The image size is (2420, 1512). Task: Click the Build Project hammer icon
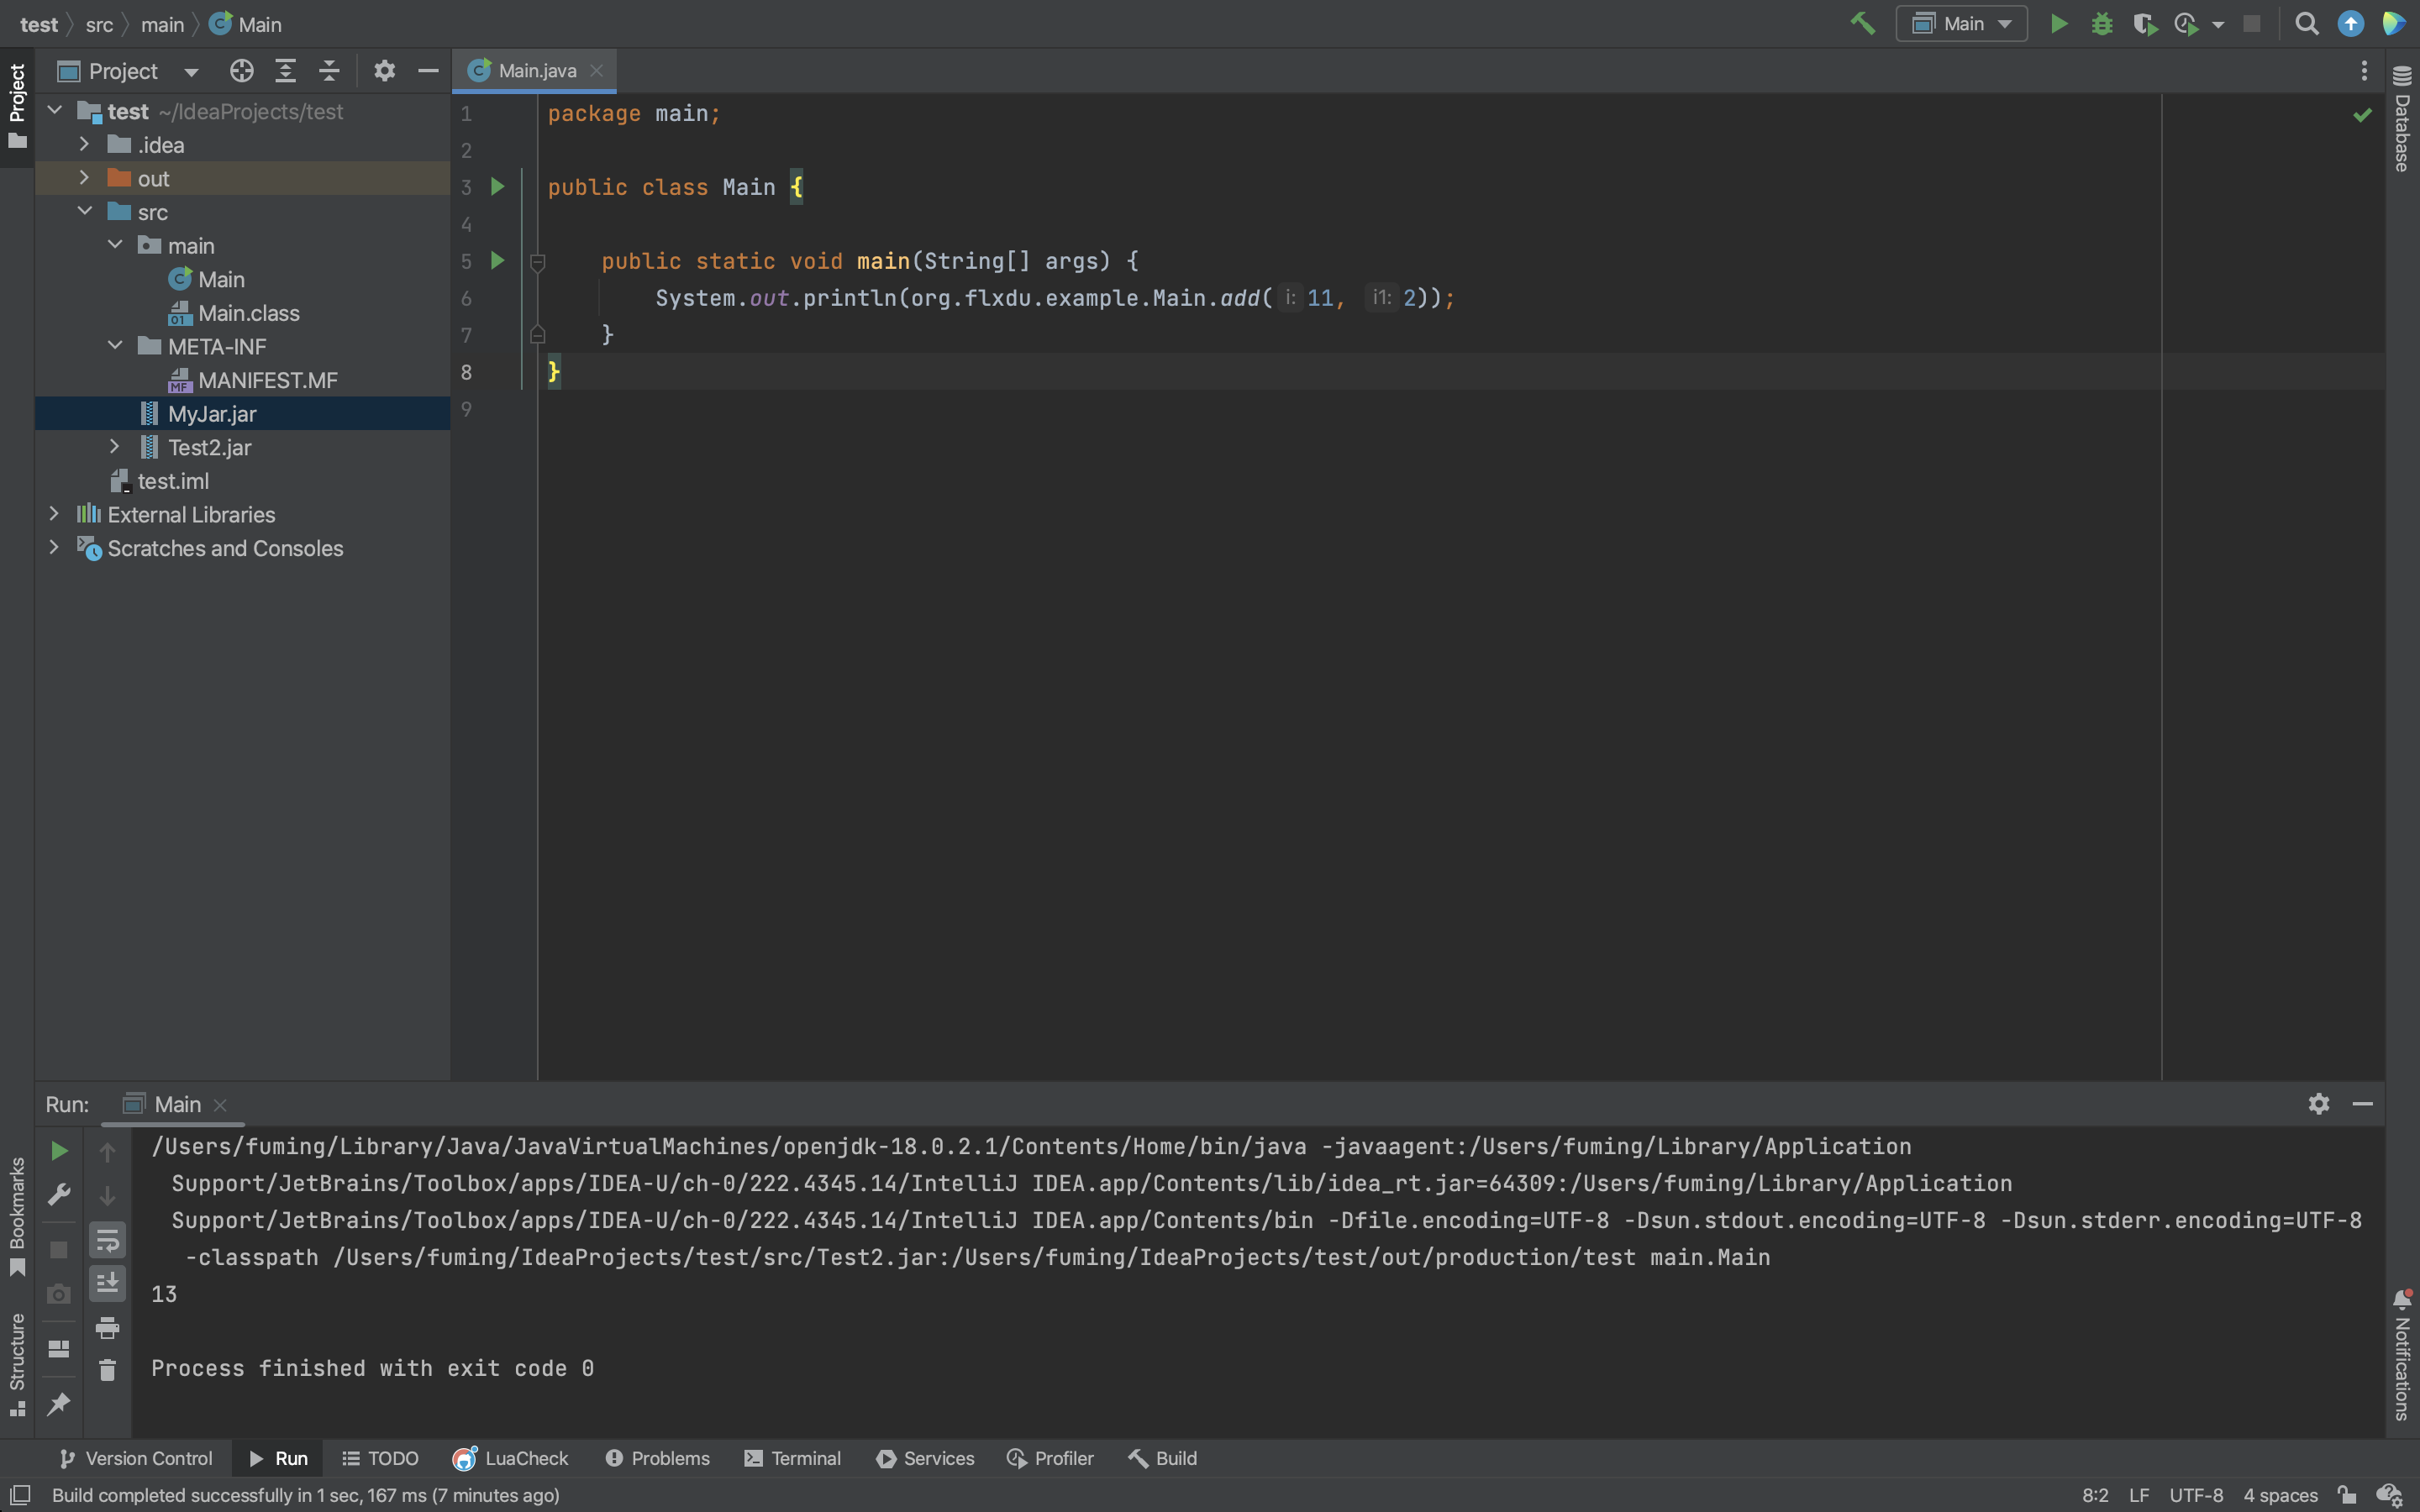pyautogui.click(x=1862, y=23)
